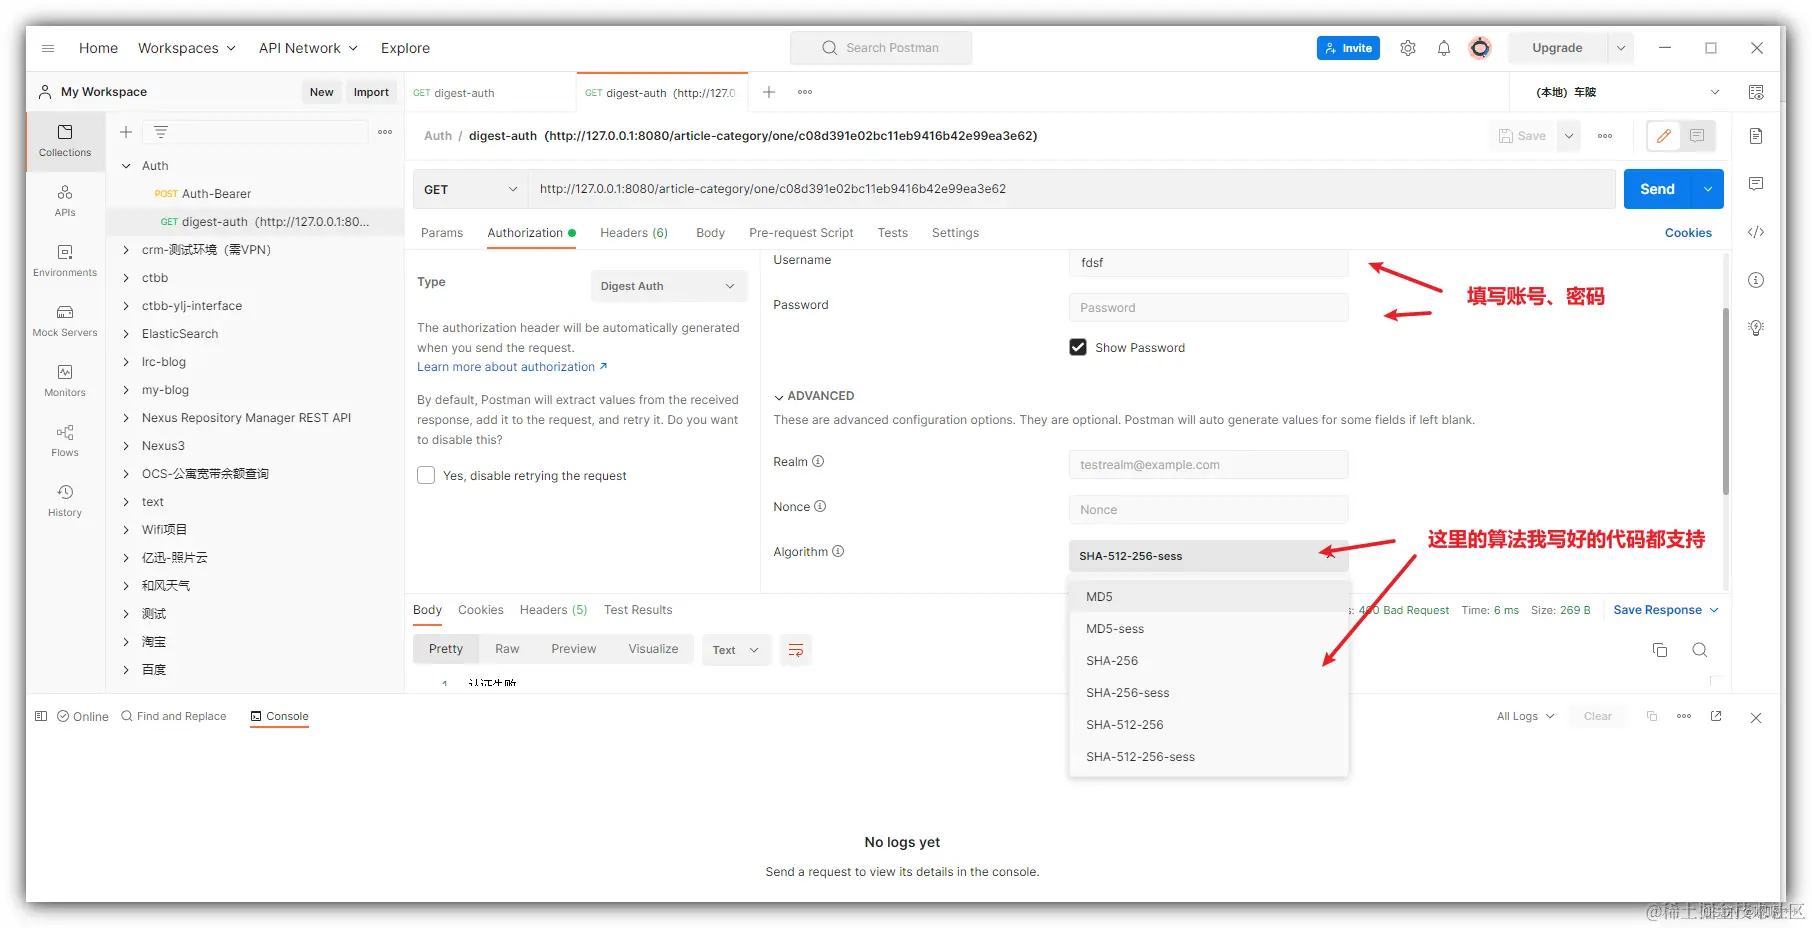Open the Flows sidebar panel
Viewport: 1812px width, 928px height.
pyautogui.click(x=65, y=440)
